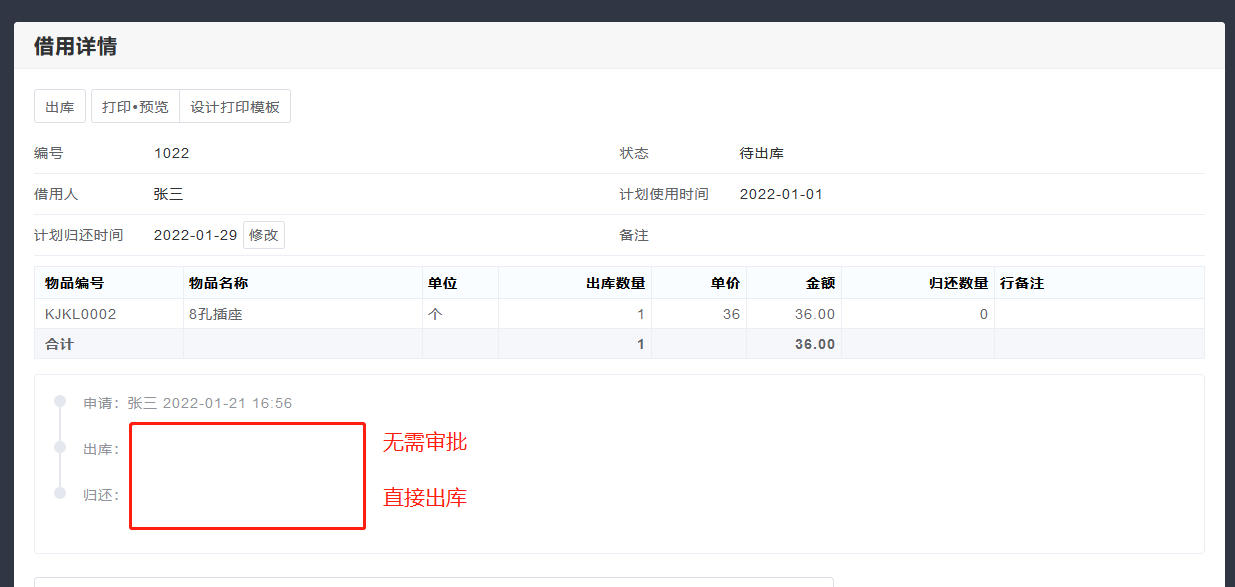The image size is (1235, 587).
Task: Click the 出库 button at top
Action: (x=60, y=107)
